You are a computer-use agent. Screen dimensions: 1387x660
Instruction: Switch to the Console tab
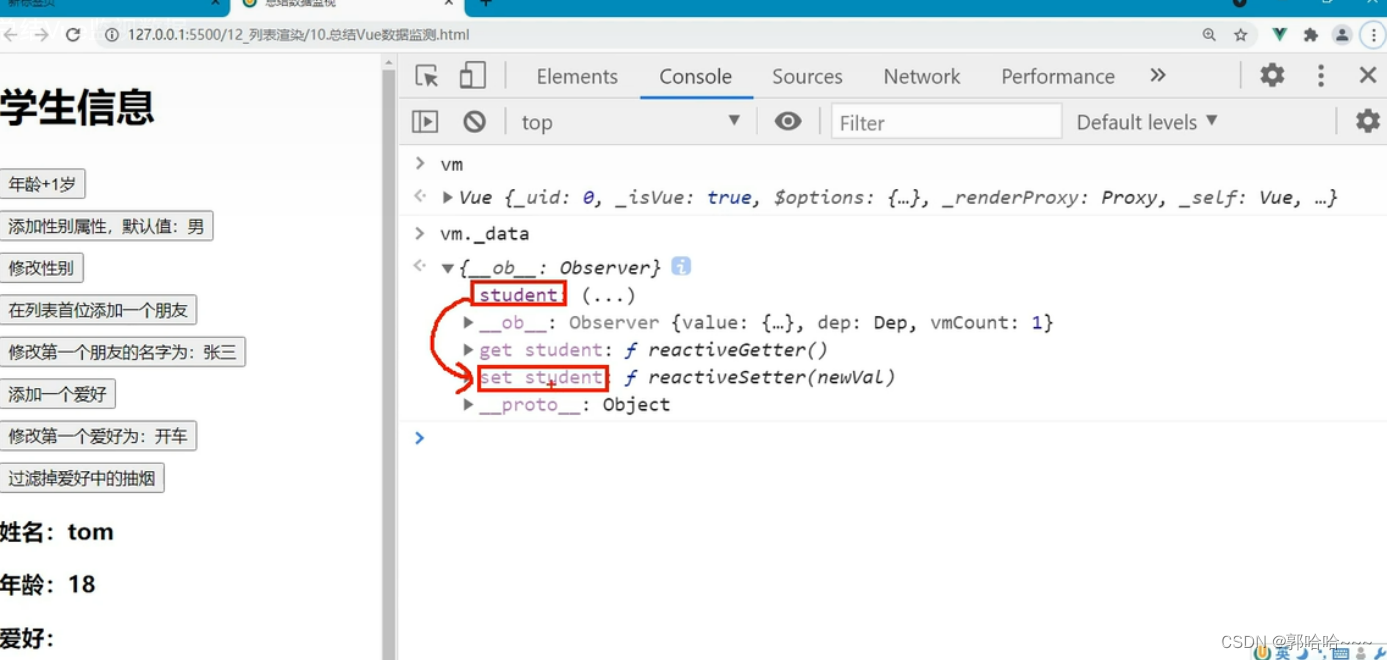point(695,76)
